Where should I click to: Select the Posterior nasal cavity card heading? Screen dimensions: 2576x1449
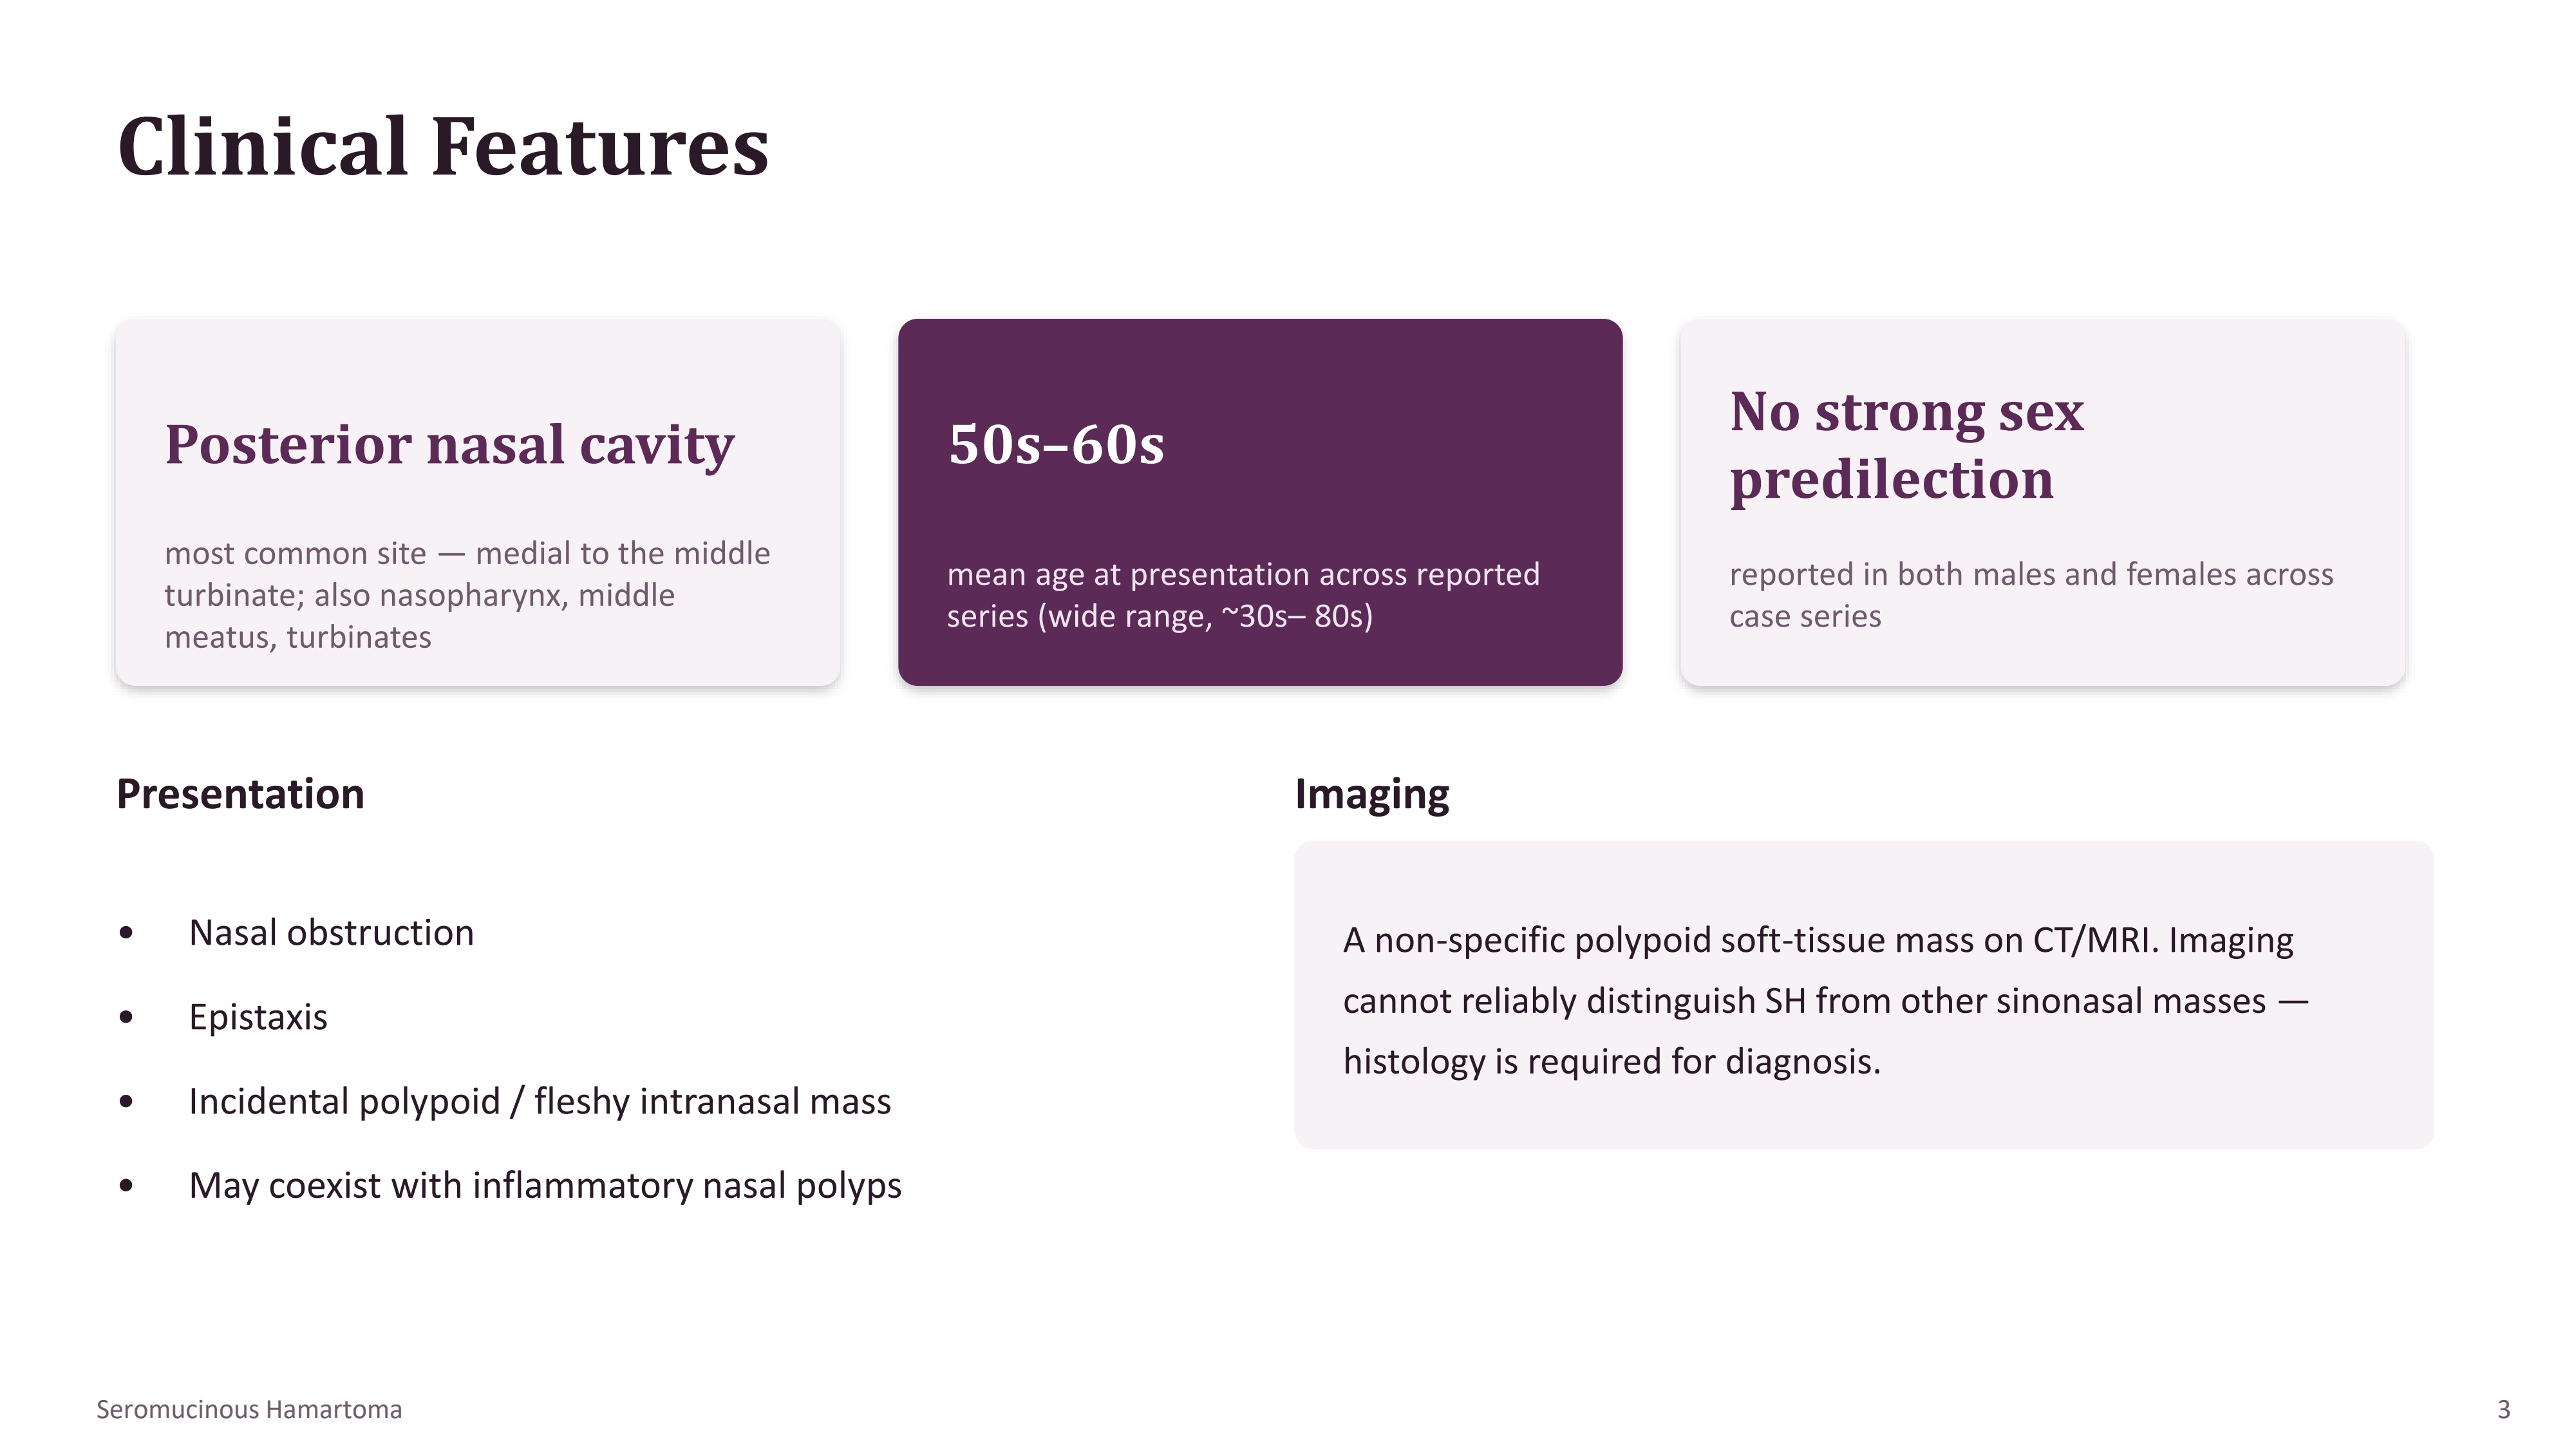(x=449, y=445)
